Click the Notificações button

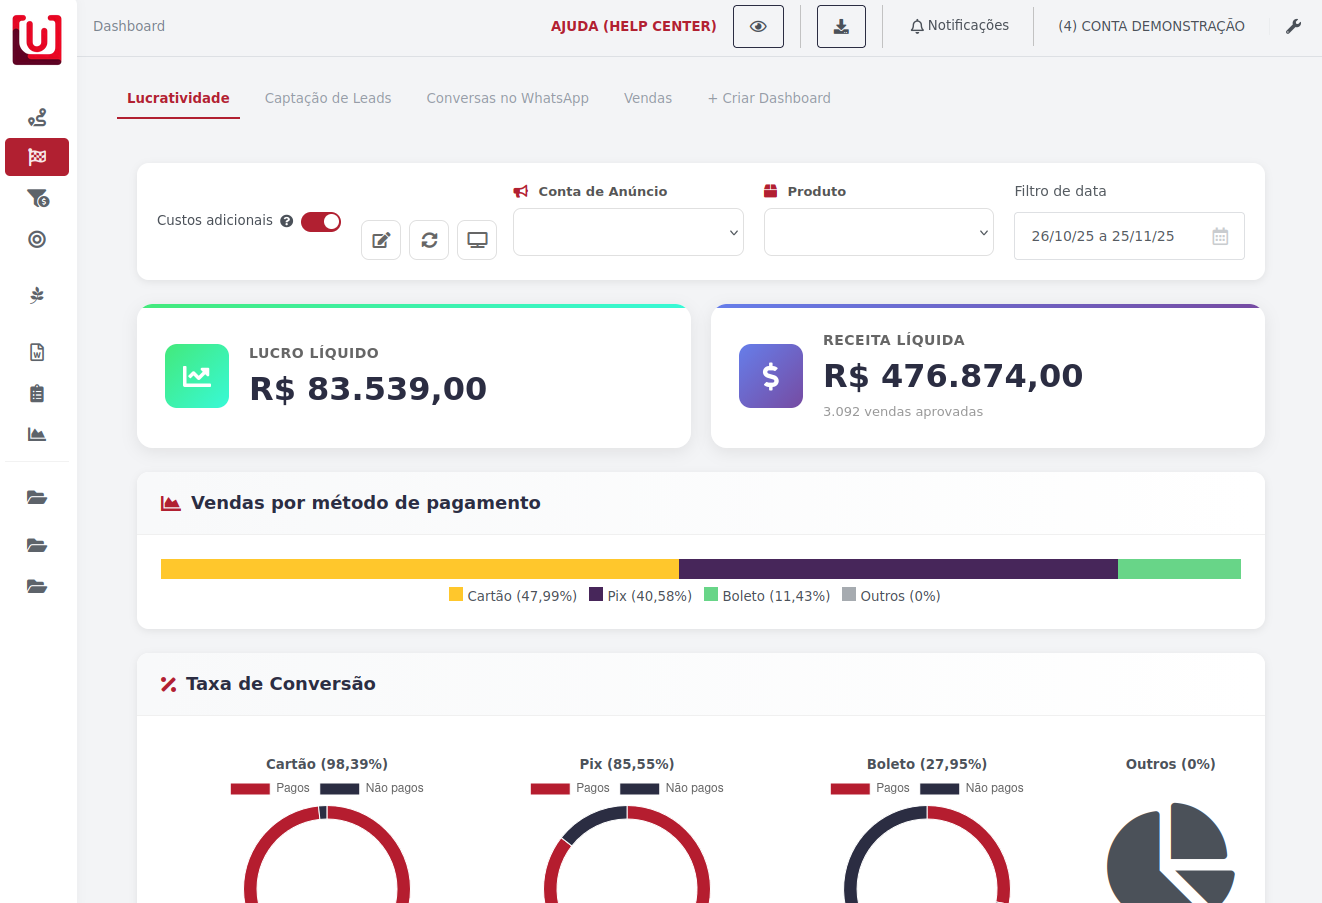pos(959,26)
